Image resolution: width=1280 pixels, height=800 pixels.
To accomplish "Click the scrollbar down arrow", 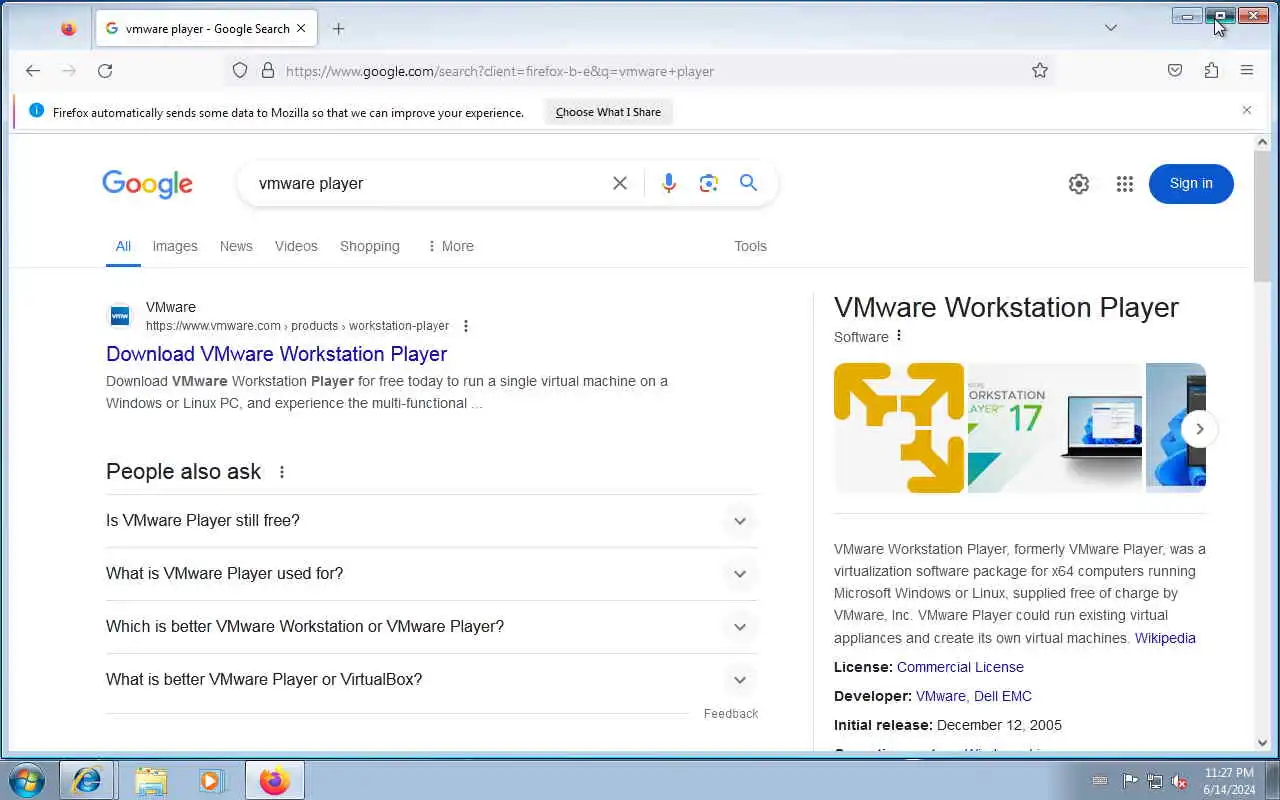I will 1262,743.
